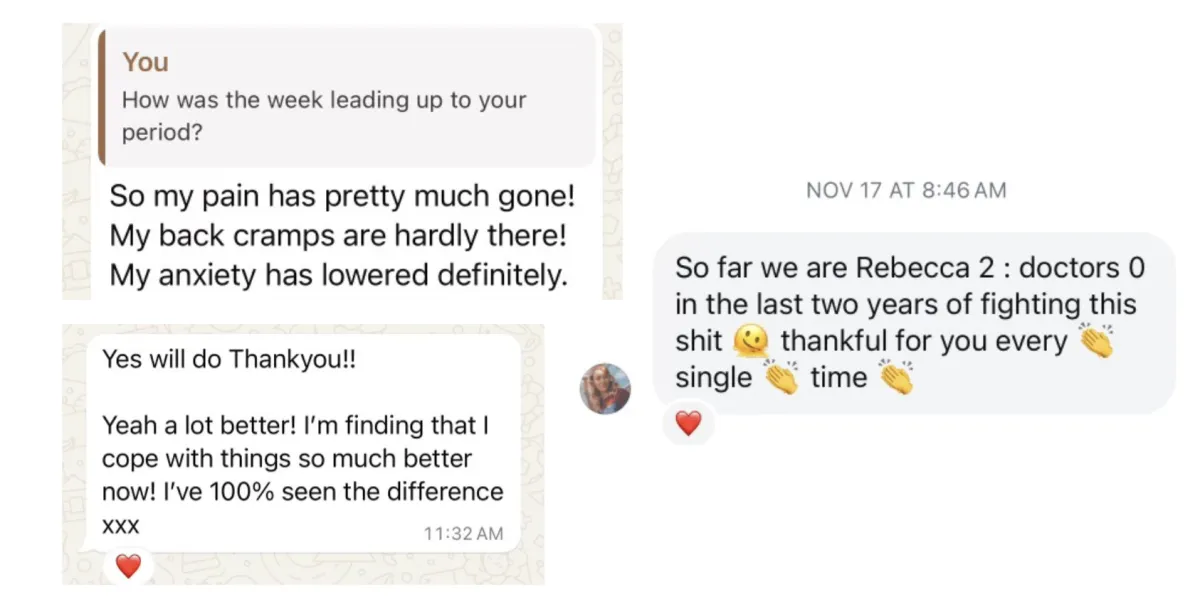Screen dimensions: 1200x604
Task: Click "My anxiety has lowered definitely." text
Action: [338, 275]
